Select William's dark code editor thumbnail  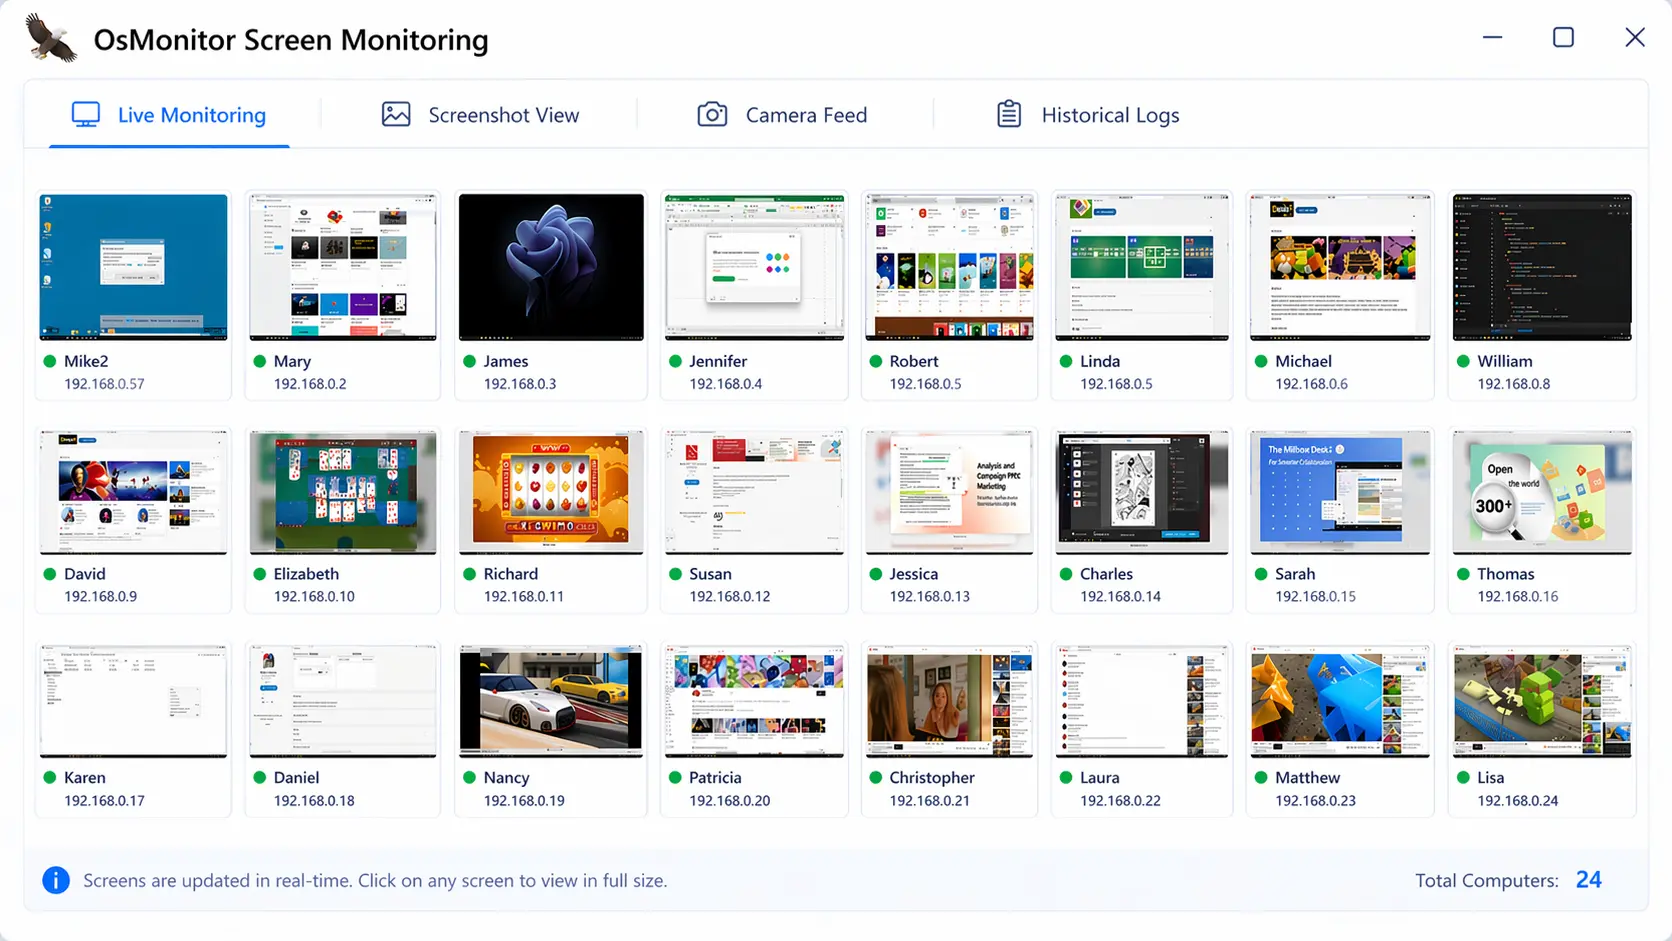click(x=1542, y=267)
